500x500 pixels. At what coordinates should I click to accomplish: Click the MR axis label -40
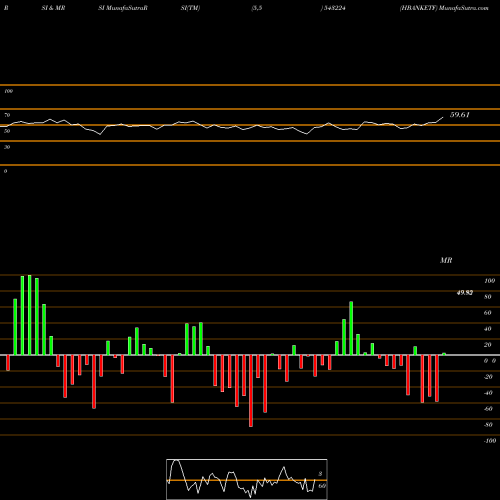pos(488,393)
